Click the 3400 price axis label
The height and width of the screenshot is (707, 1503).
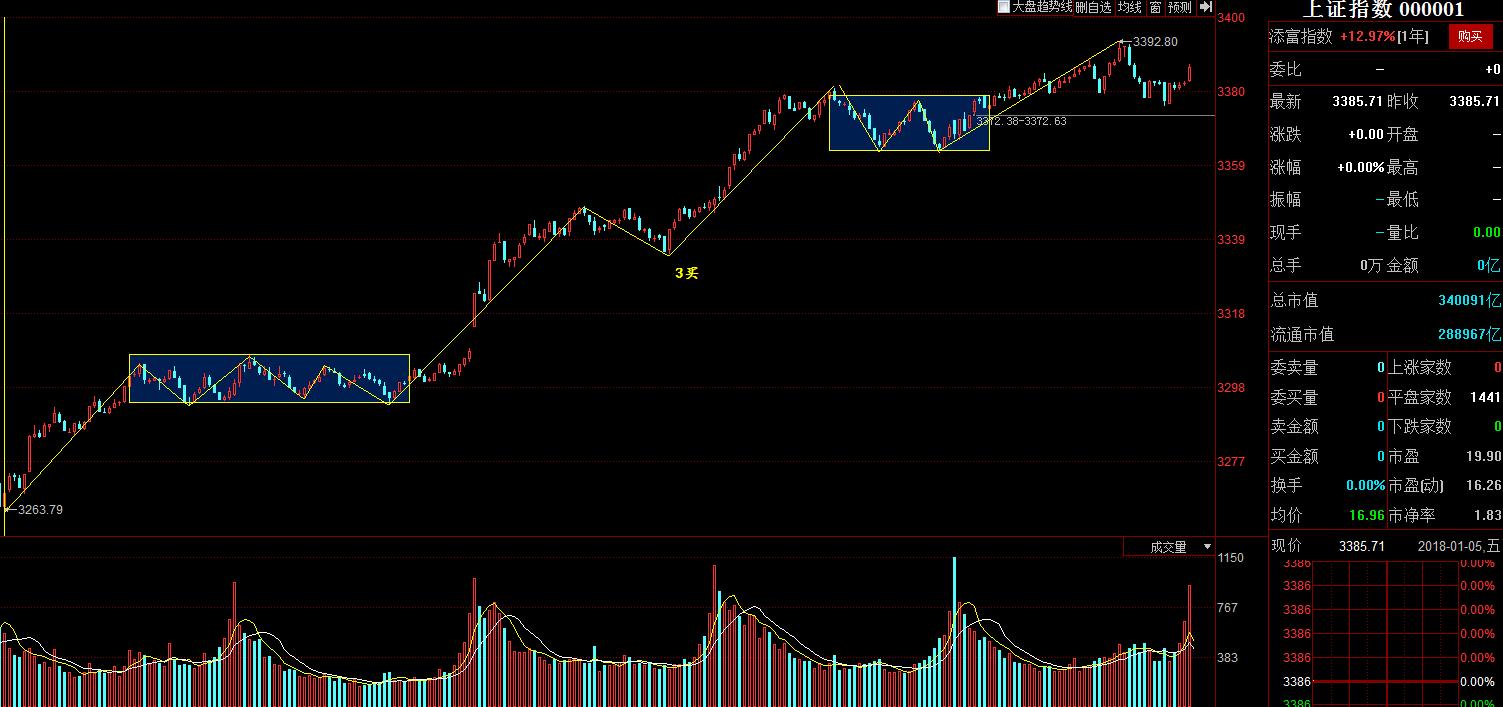pos(1231,18)
